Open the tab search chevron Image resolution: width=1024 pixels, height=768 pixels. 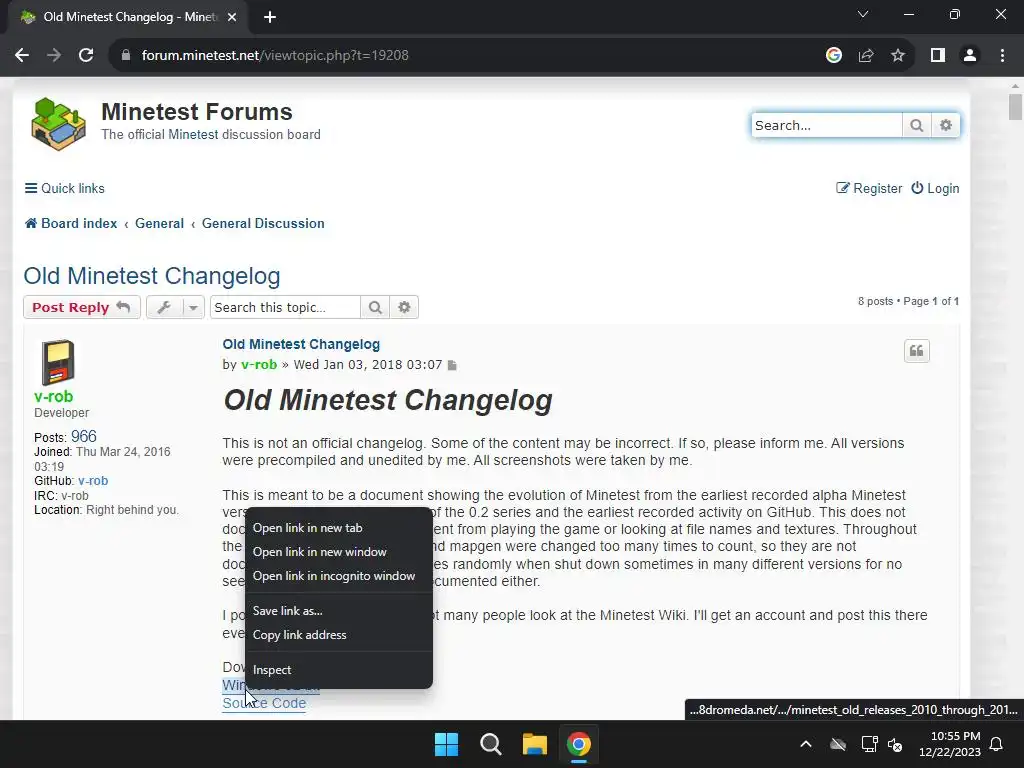point(863,14)
